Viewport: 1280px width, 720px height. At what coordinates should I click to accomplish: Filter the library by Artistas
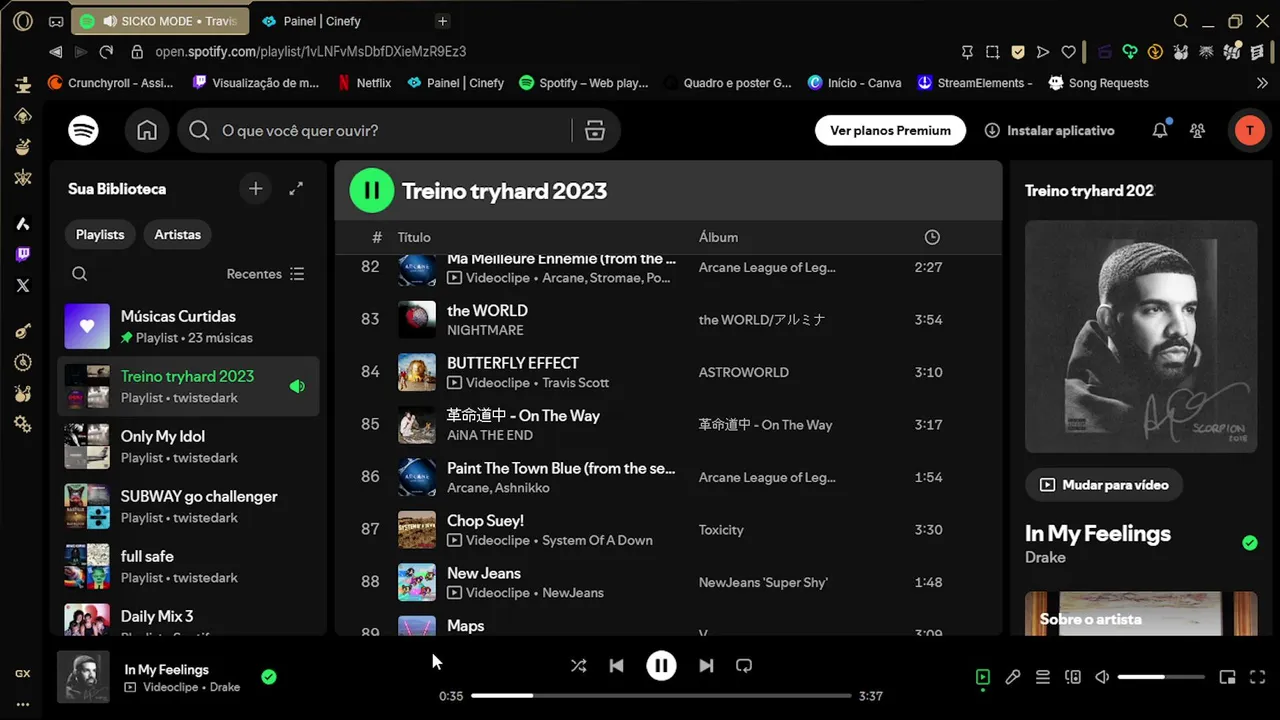pos(177,235)
